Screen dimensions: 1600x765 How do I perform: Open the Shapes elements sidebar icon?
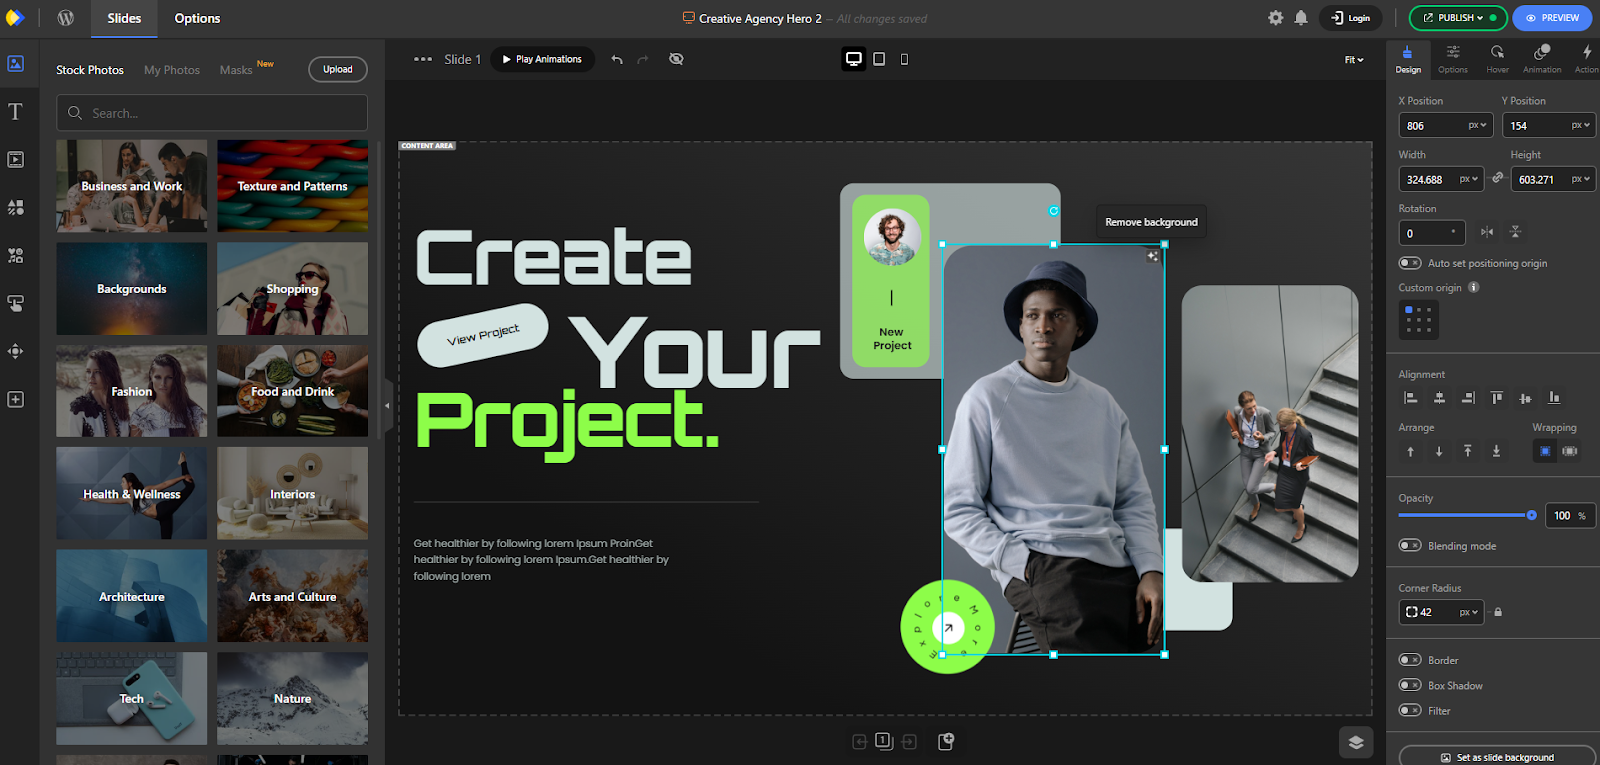[x=15, y=208]
